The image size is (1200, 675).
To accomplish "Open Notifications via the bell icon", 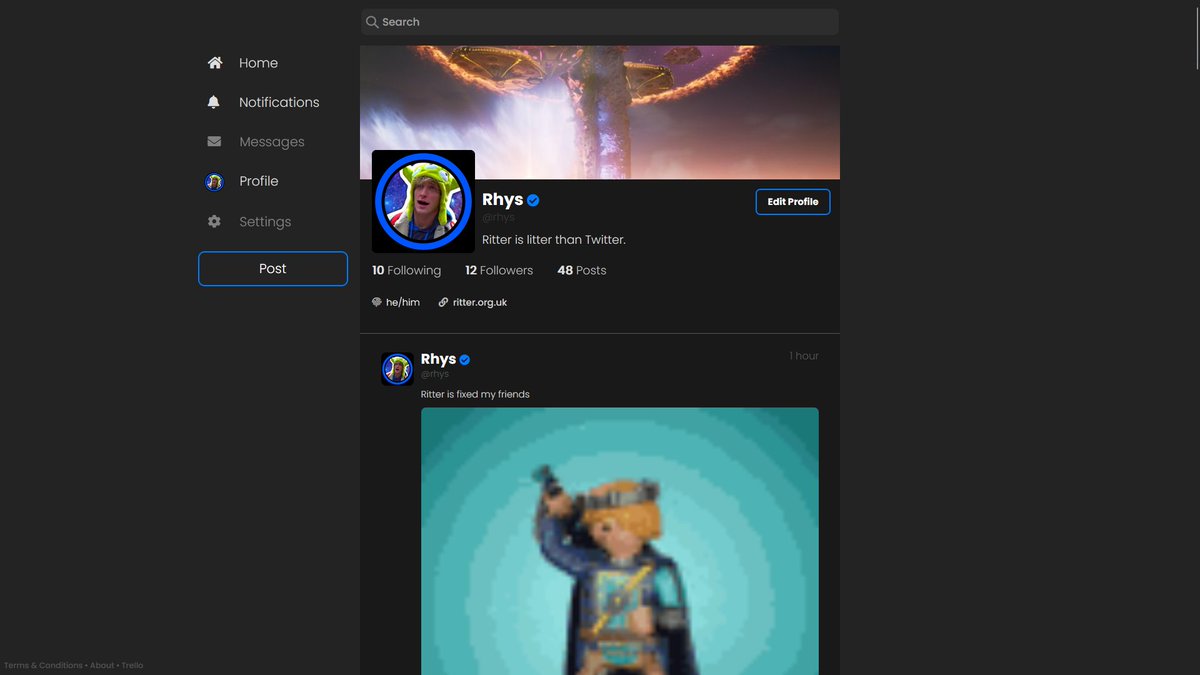I will point(213,101).
